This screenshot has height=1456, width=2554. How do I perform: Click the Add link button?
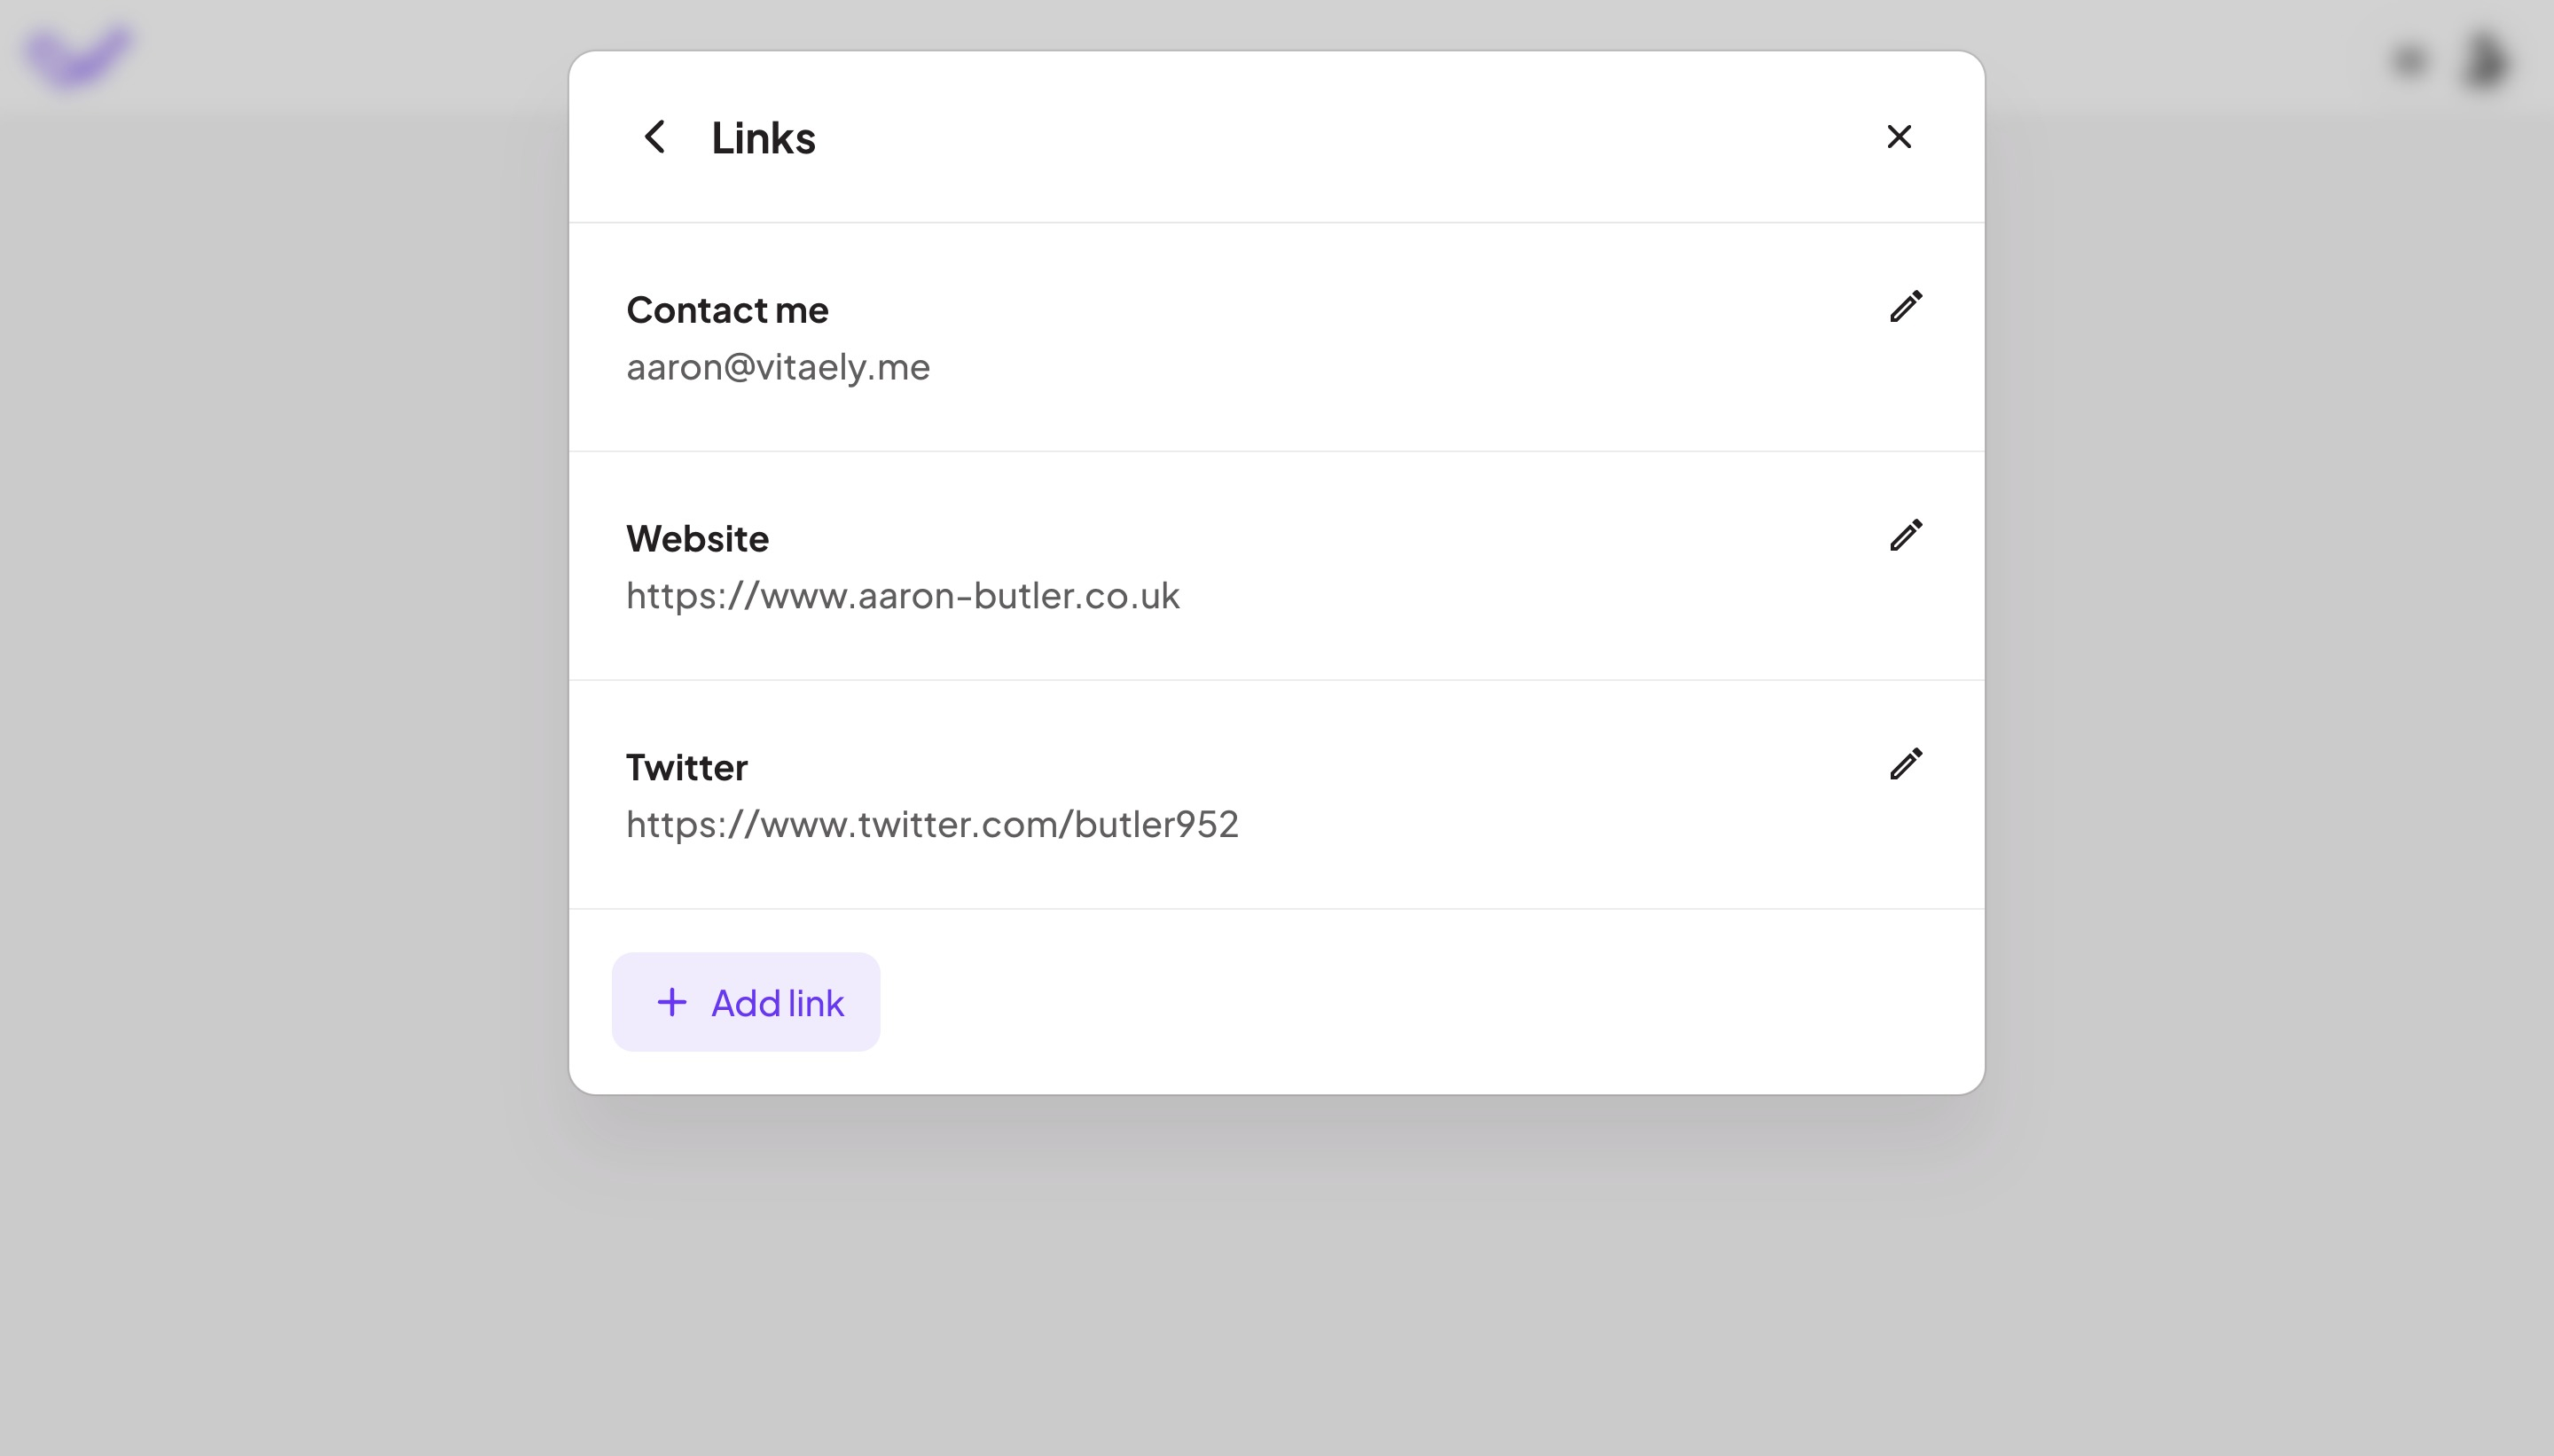pyautogui.click(x=746, y=1002)
